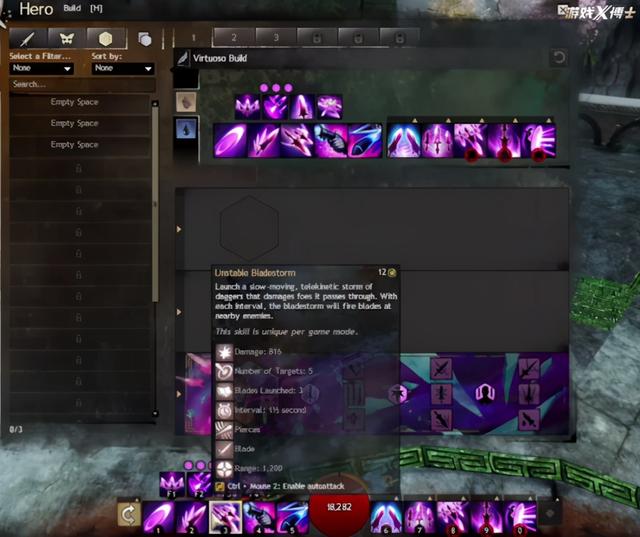Select middle trait in the middle trait column

coord(441,395)
